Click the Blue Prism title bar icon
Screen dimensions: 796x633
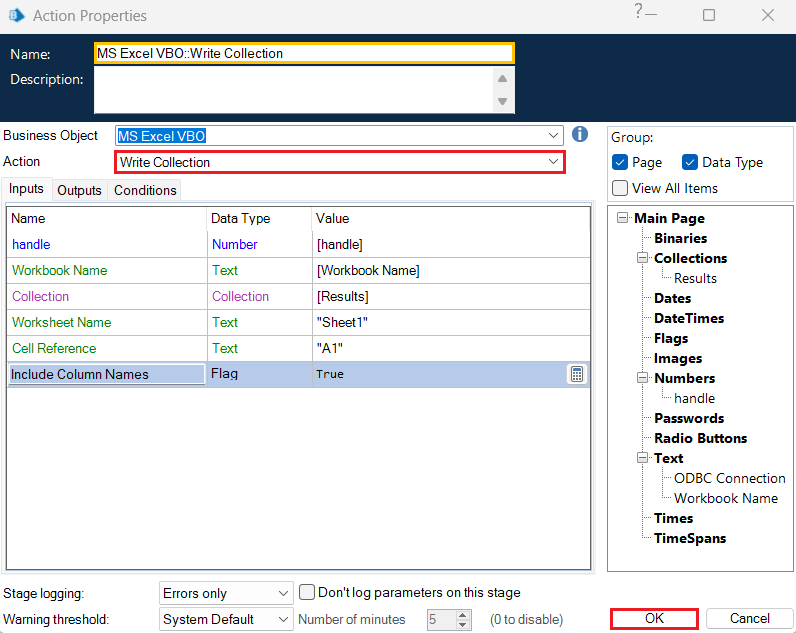[17, 16]
